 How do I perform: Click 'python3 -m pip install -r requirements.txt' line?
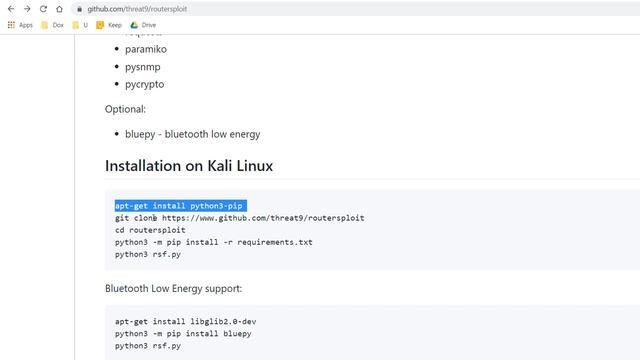213,242
